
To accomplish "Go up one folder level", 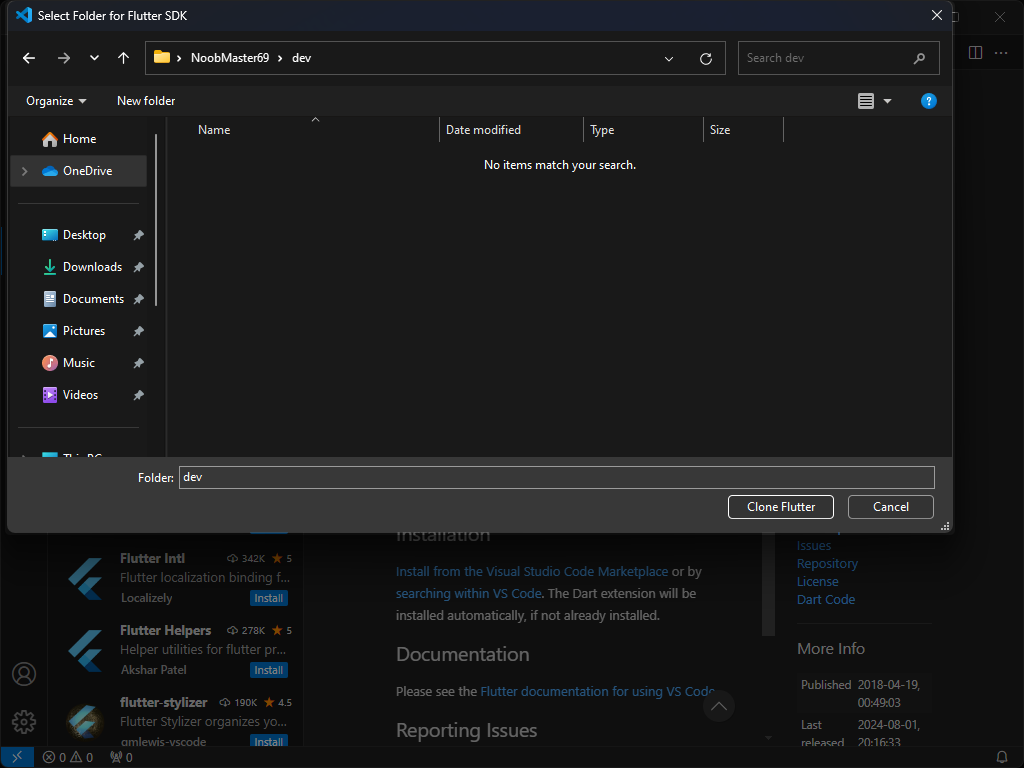I will pos(123,58).
